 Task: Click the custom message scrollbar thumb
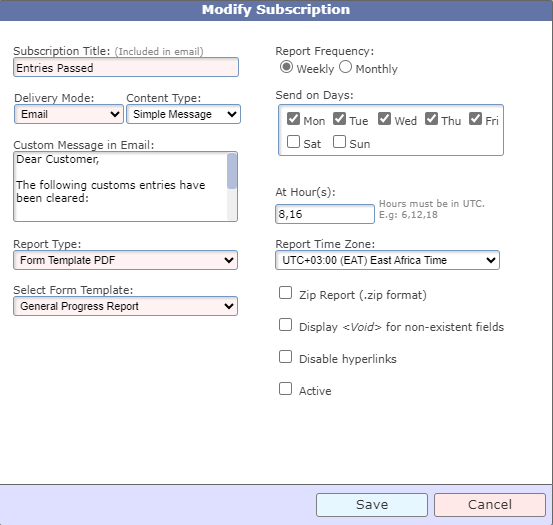tap(232, 171)
